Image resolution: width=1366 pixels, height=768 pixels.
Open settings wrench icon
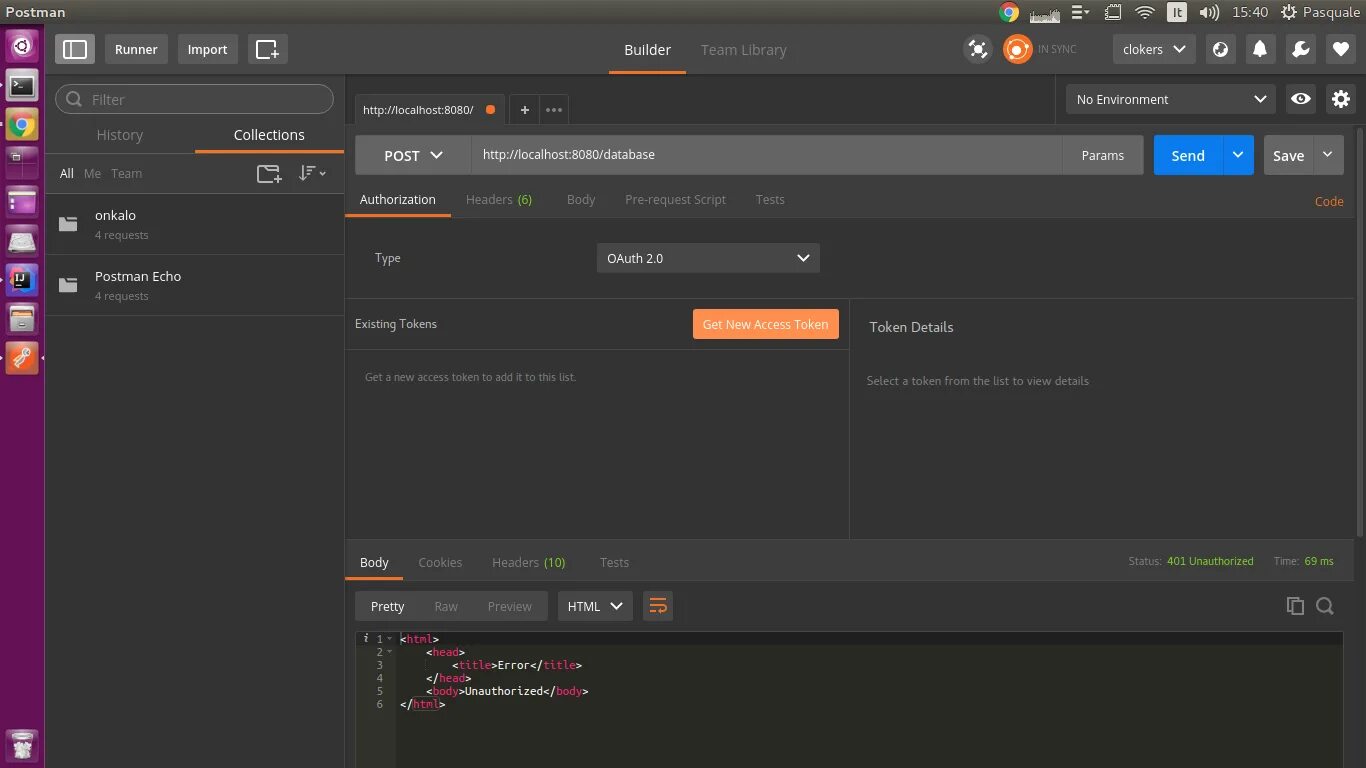pyautogui.click(x=1300, y=49)
